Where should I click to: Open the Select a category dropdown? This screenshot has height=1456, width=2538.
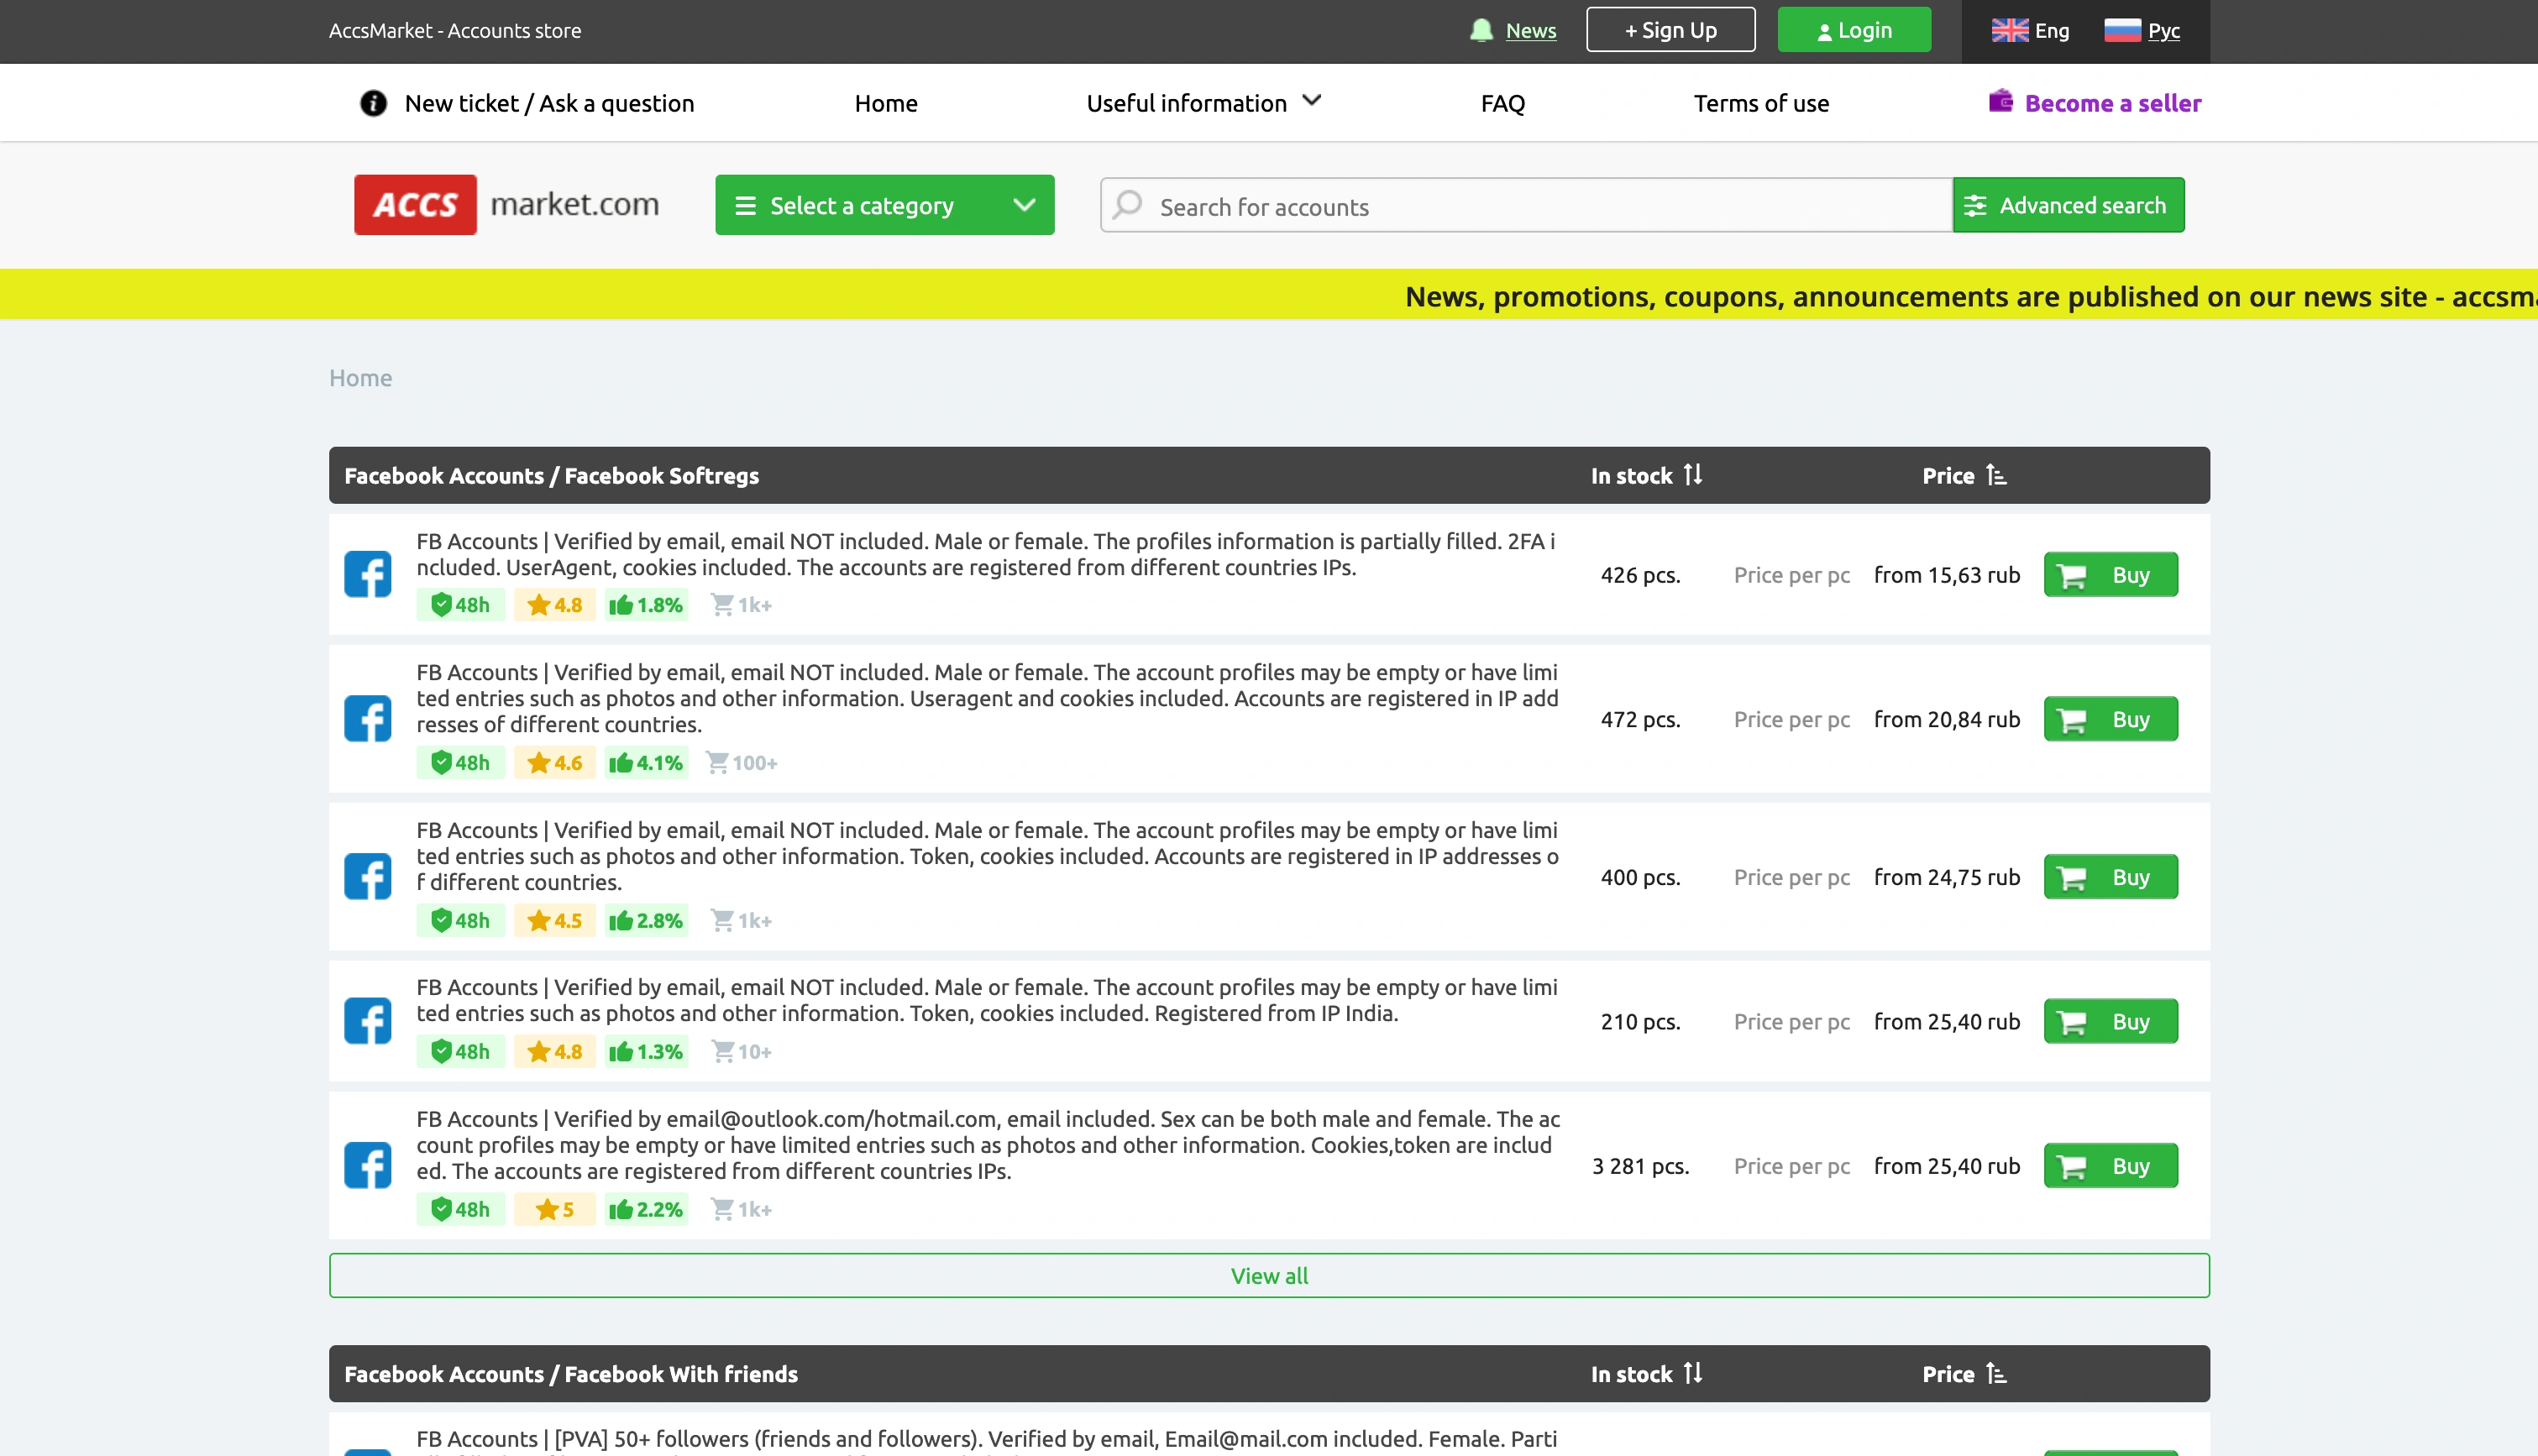(x=884, y=205)
